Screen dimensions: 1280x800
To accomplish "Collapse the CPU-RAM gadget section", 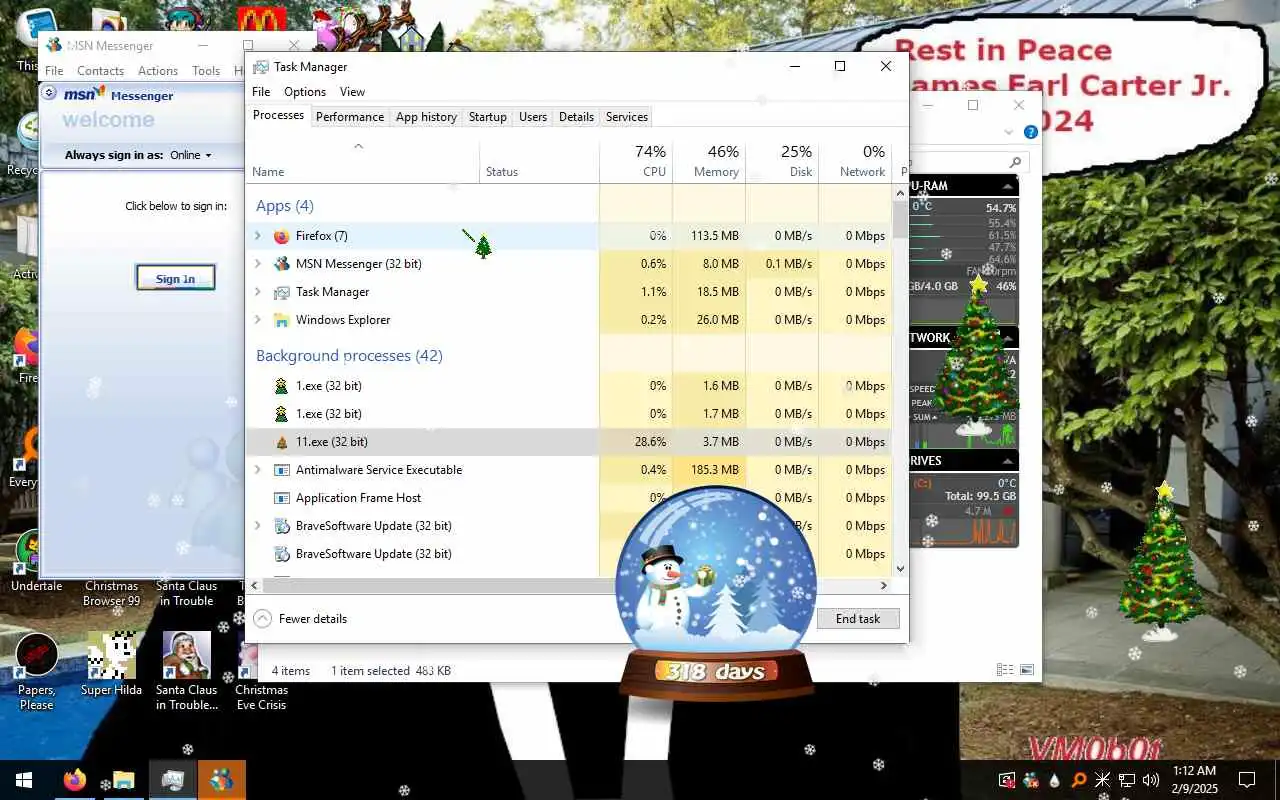I will click(1007, 187).
